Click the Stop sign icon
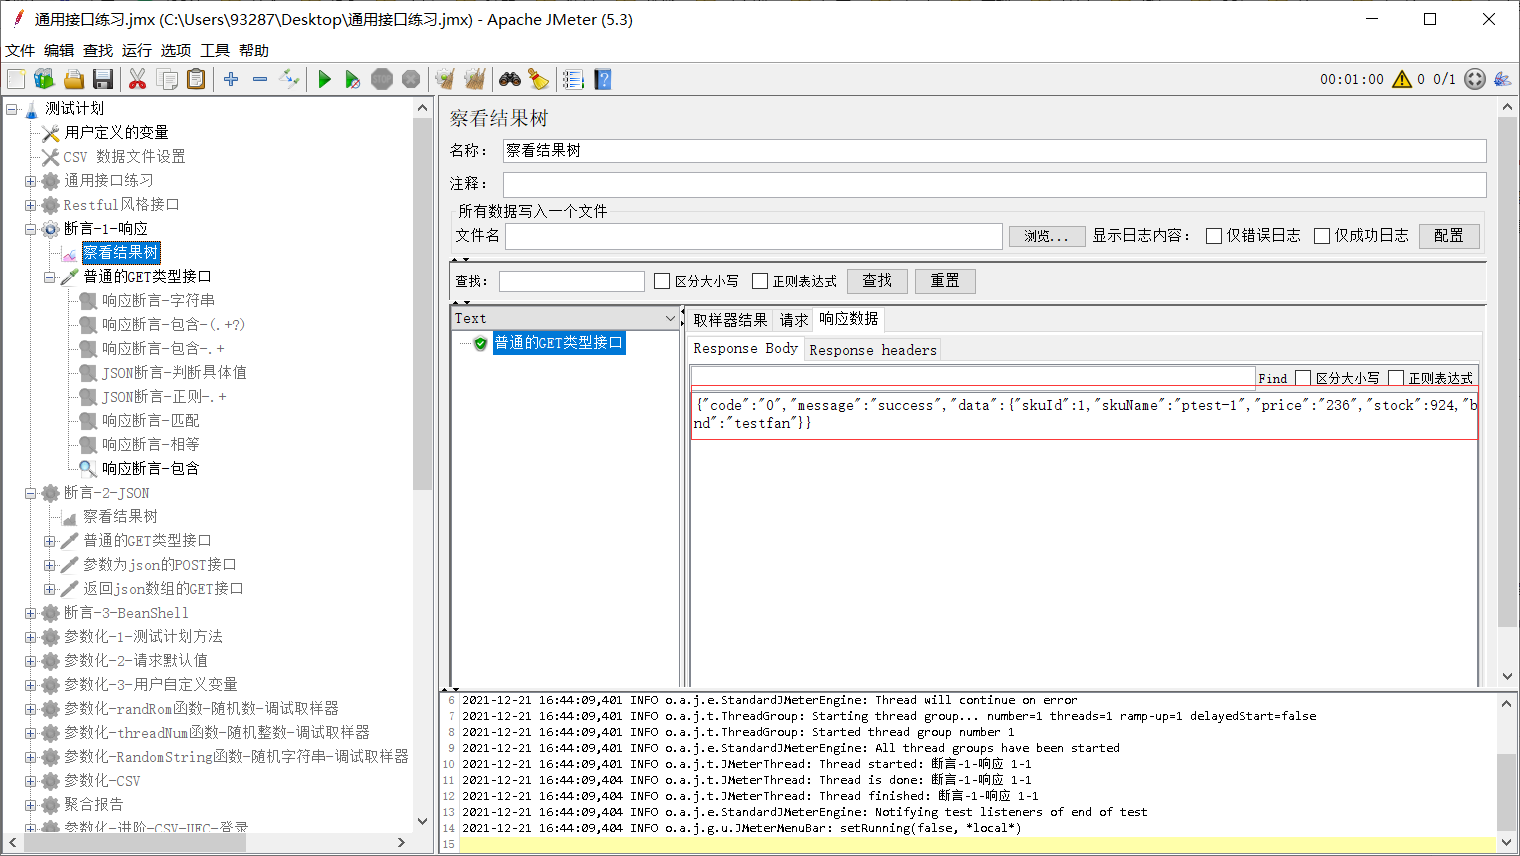Viewport: 1520px width, 856px height. coord(382,79)
